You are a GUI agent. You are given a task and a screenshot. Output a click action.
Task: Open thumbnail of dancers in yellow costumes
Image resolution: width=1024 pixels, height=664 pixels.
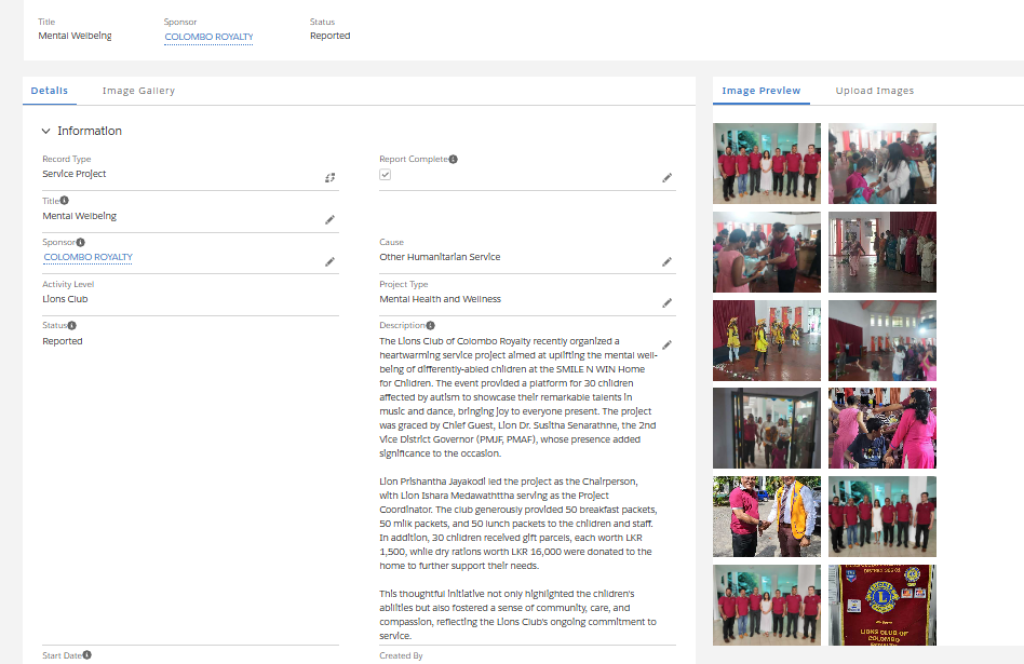767,340
